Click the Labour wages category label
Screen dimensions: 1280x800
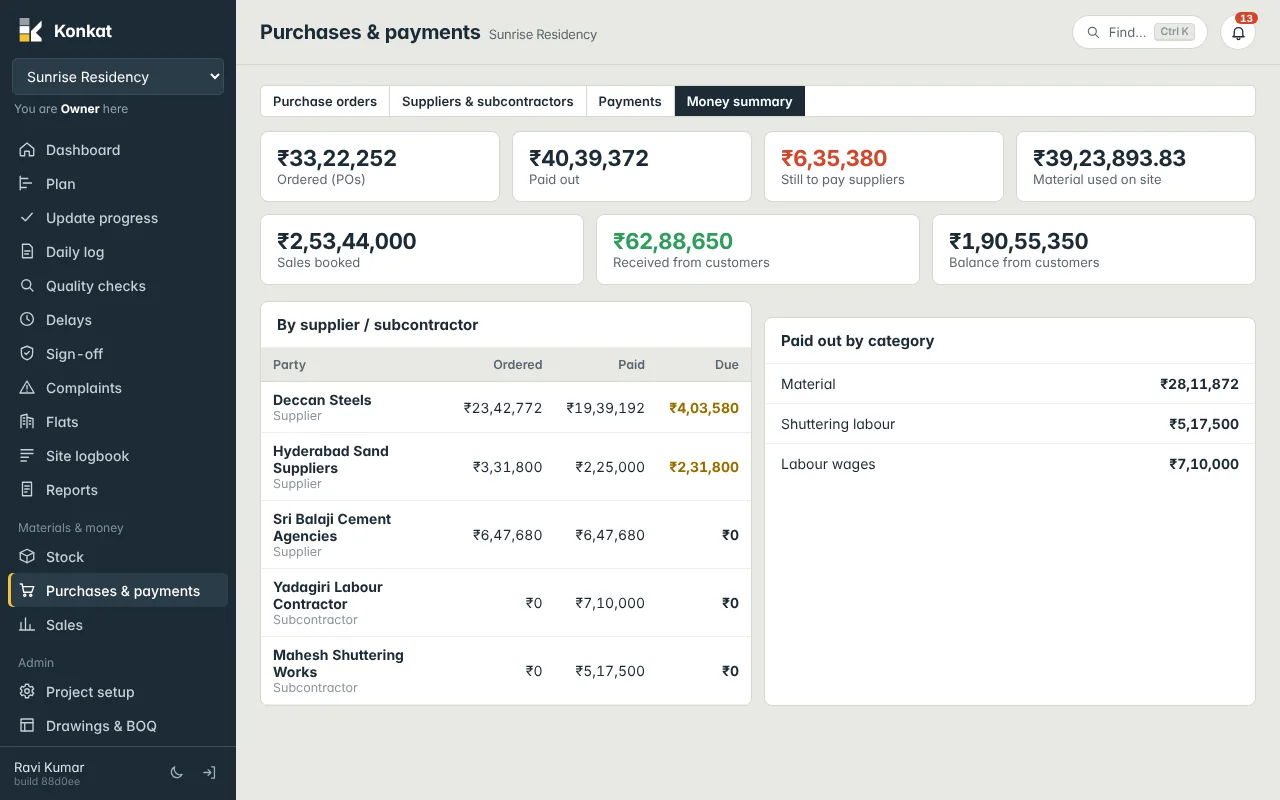click(828, 464)
